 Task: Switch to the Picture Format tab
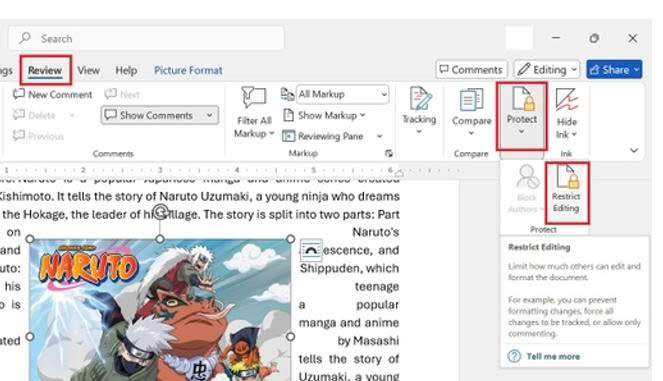188,70
